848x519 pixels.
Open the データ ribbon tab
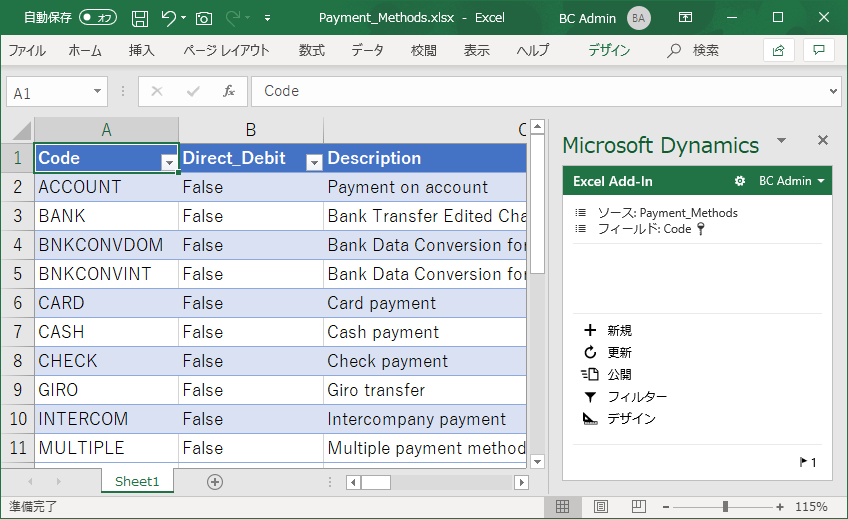(367, 51)
